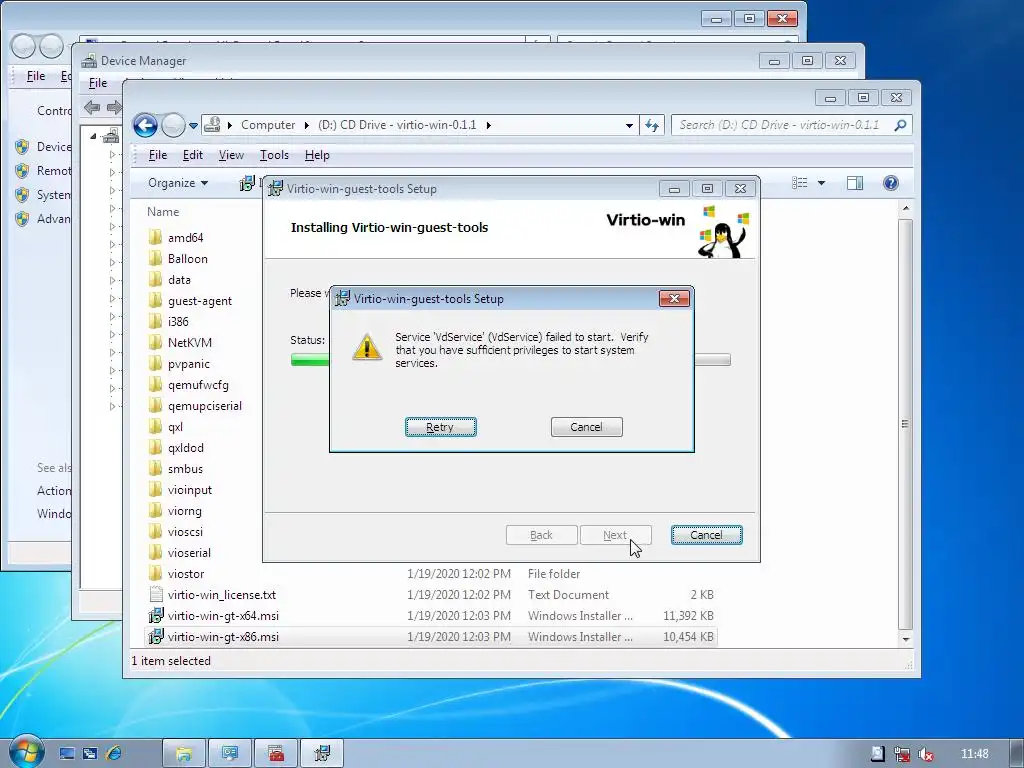The image size is (1024, 768).
Task: Click the network tray icon
Action: point(902,754)
